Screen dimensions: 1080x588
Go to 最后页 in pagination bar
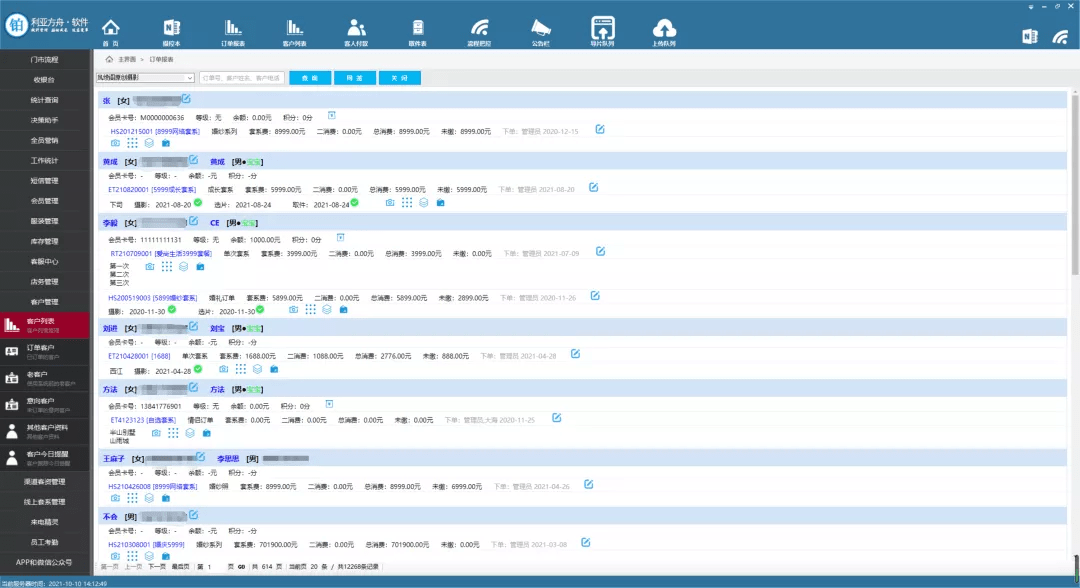[x=180, y=567]
